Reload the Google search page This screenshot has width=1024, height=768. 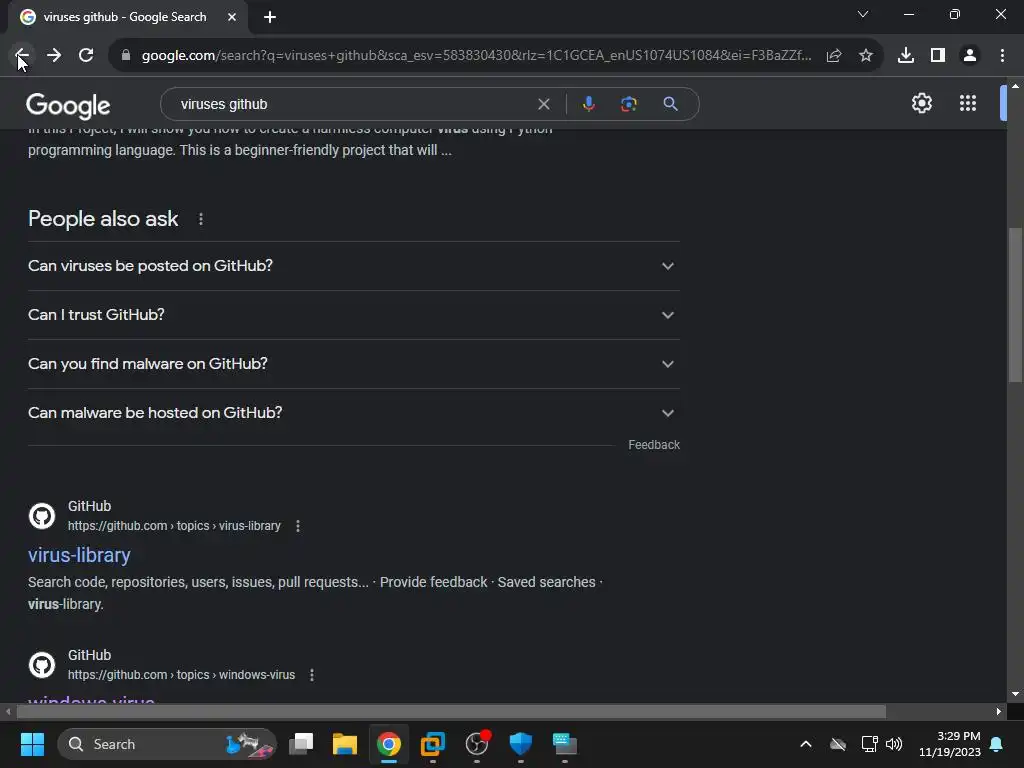[x=86, y=56]
